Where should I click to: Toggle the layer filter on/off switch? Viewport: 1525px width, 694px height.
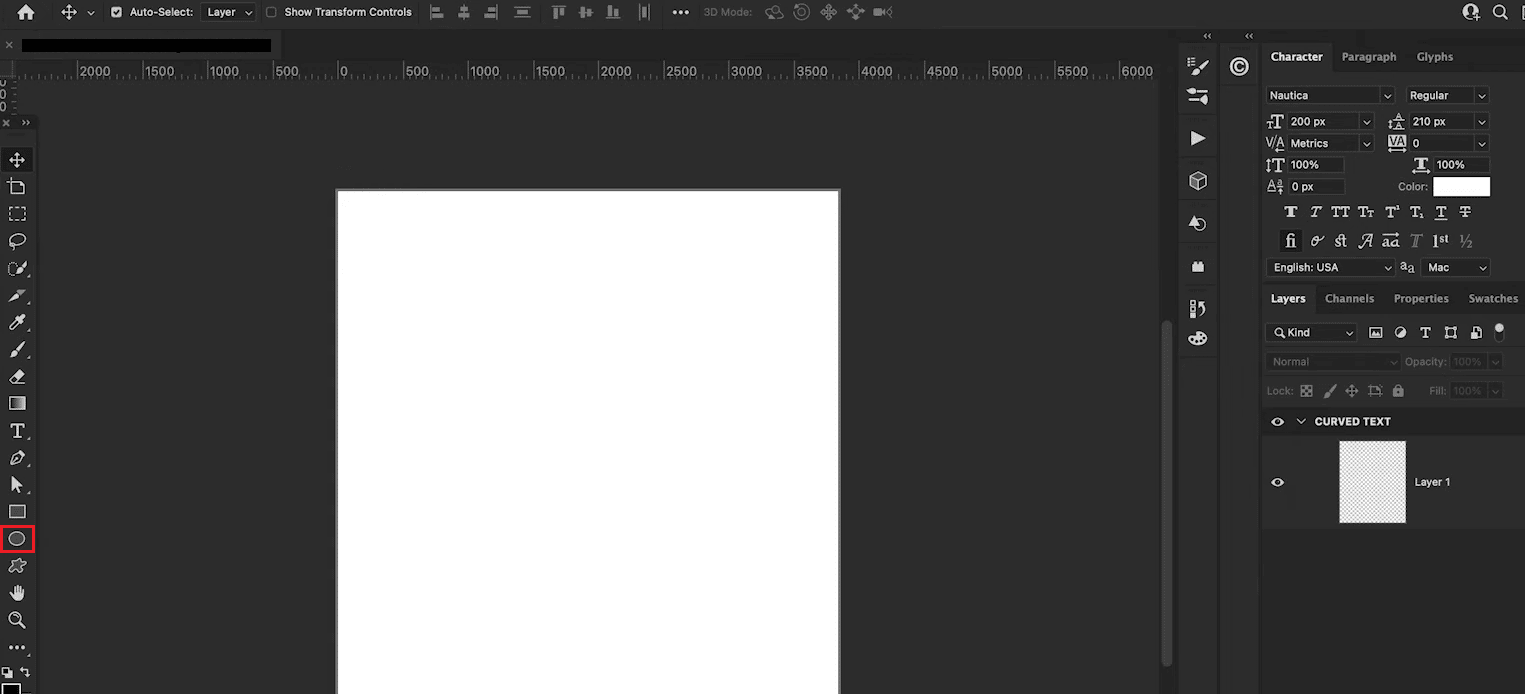(x=1499, y=331)
